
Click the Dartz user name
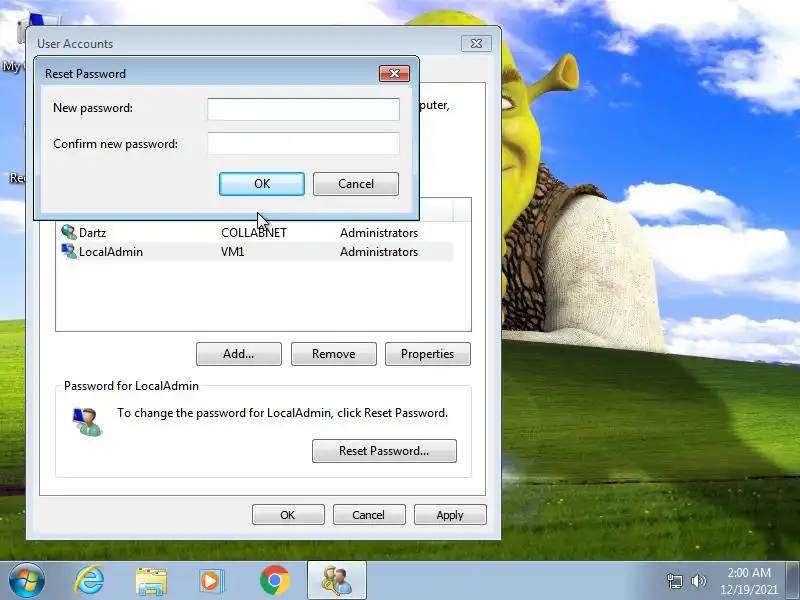click(92, 233)
